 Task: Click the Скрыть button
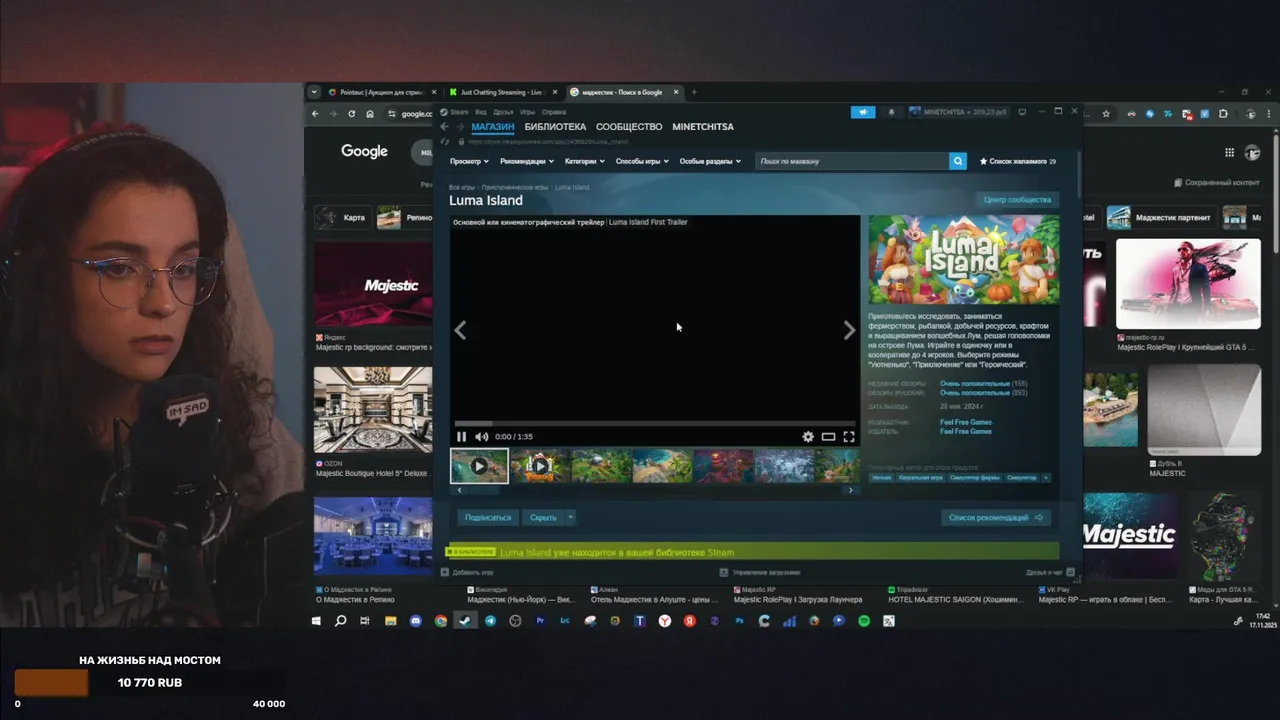(x=543, y=517)
